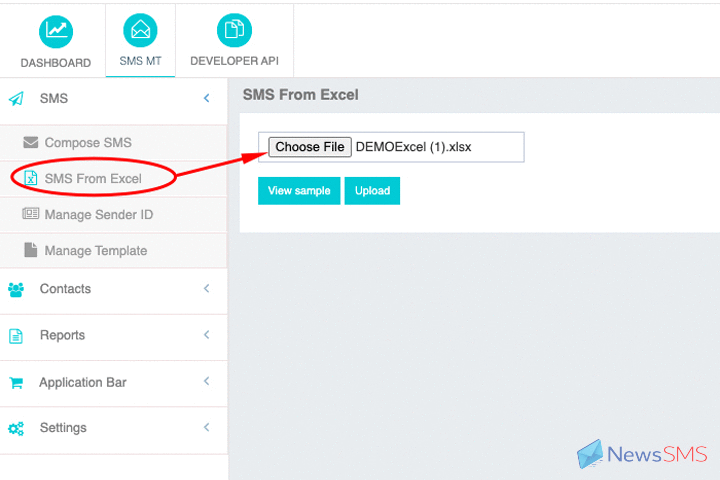Expand the Reports section chevron
The width and height of the screenshot is (720, 480).
pos(207,335)
